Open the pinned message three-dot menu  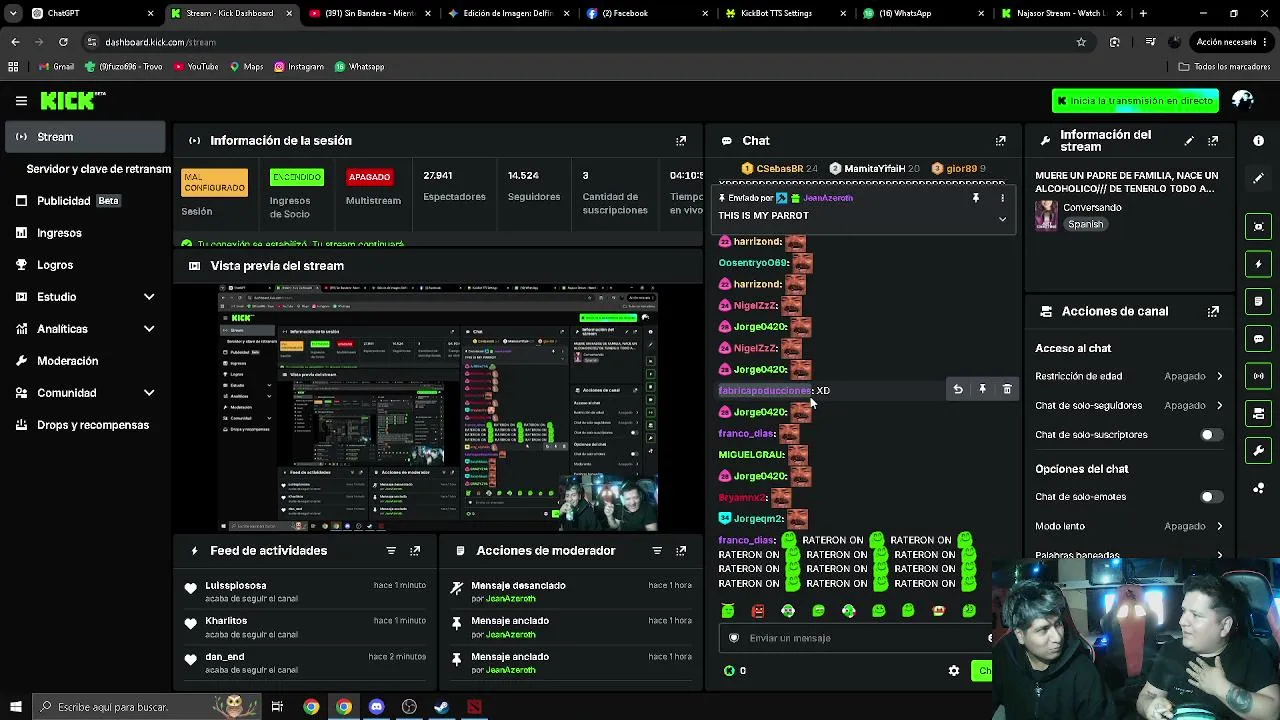coord(1002,198)
